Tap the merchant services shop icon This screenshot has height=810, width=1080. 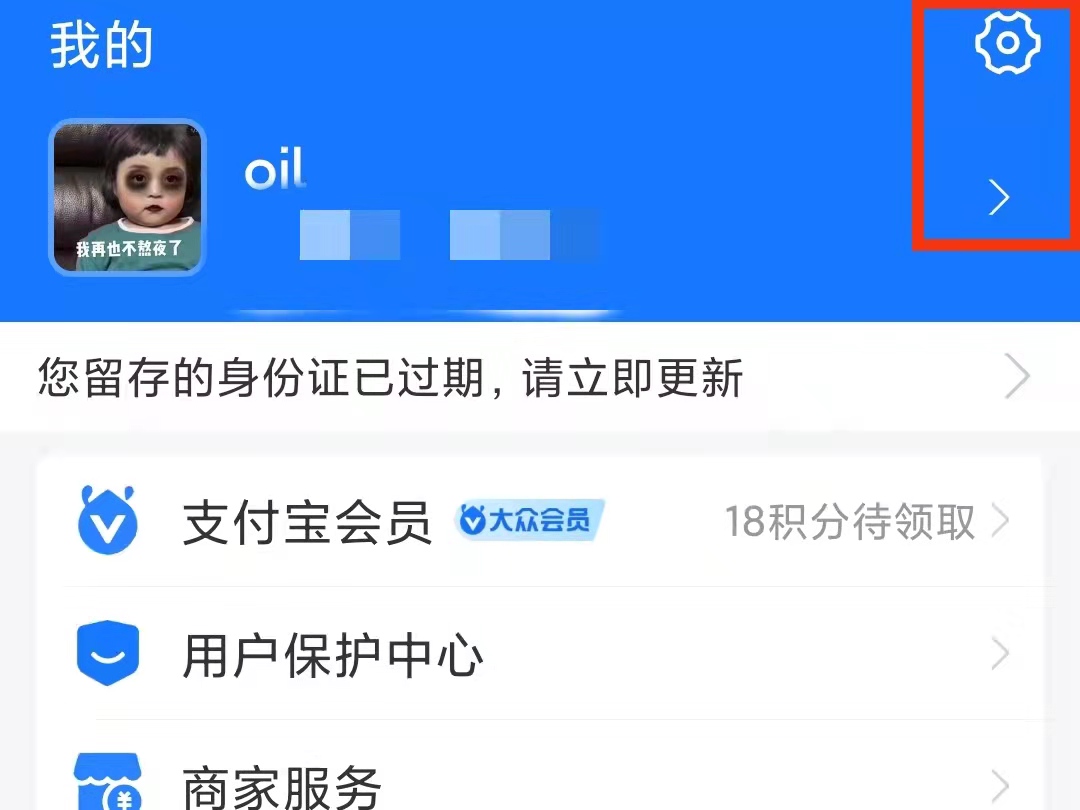point(107,782)
